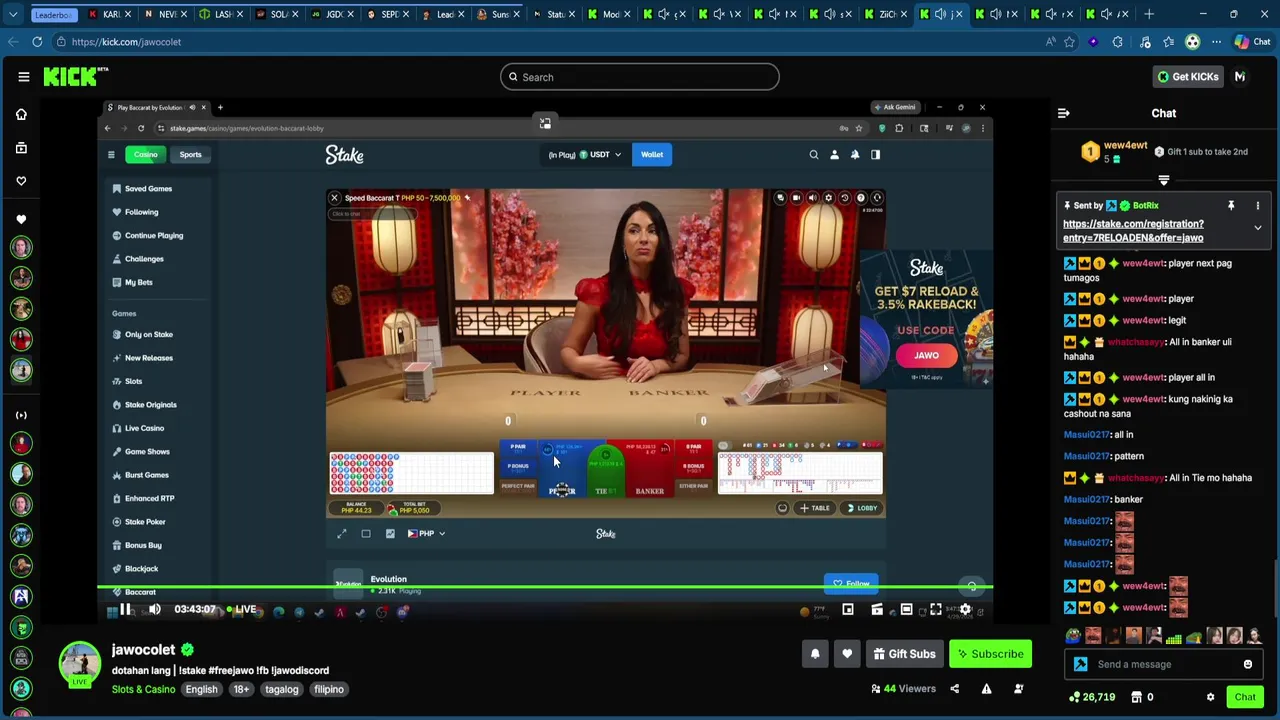The image size is (1280, 720).
Task: Open Saved Games in Stake sidebar
Action: 148,188
